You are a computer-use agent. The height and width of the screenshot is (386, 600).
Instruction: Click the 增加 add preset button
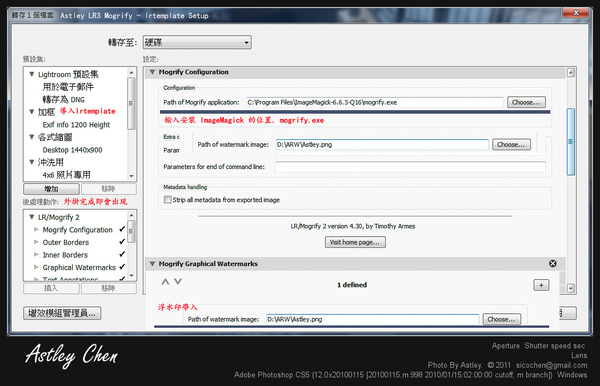click(x=51, y=189)
